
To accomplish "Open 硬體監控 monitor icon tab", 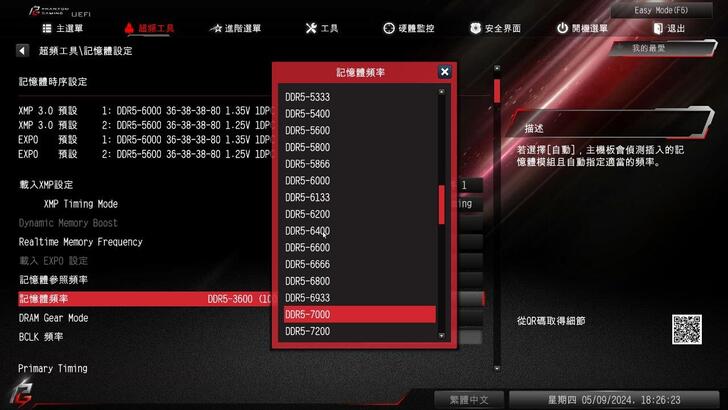I will coord(389,28).
